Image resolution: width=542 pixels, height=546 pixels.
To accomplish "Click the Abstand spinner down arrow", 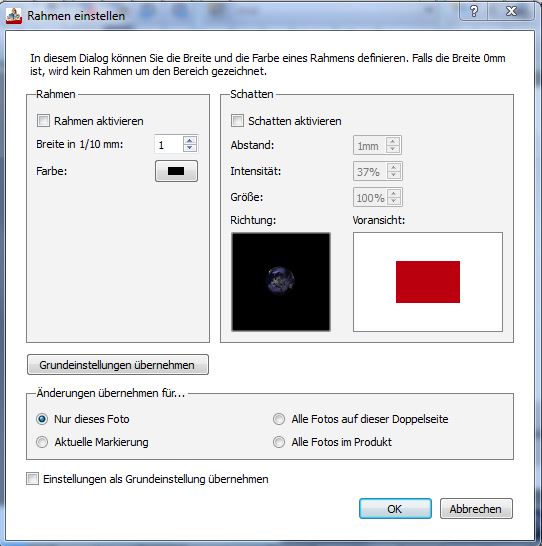I will 393,149.
